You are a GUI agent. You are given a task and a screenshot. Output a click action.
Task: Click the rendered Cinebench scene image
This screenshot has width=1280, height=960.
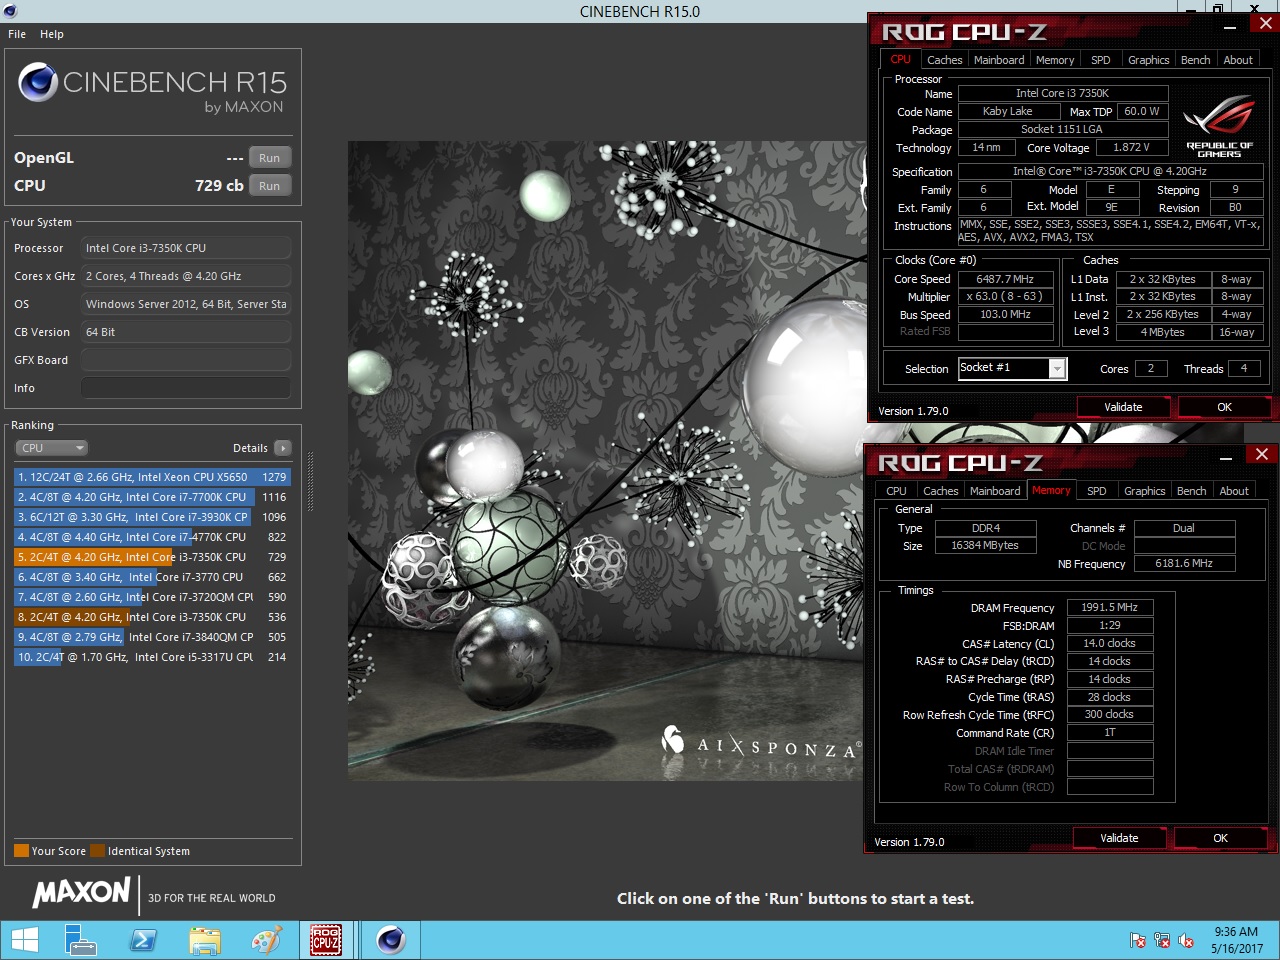coord(604,460)
